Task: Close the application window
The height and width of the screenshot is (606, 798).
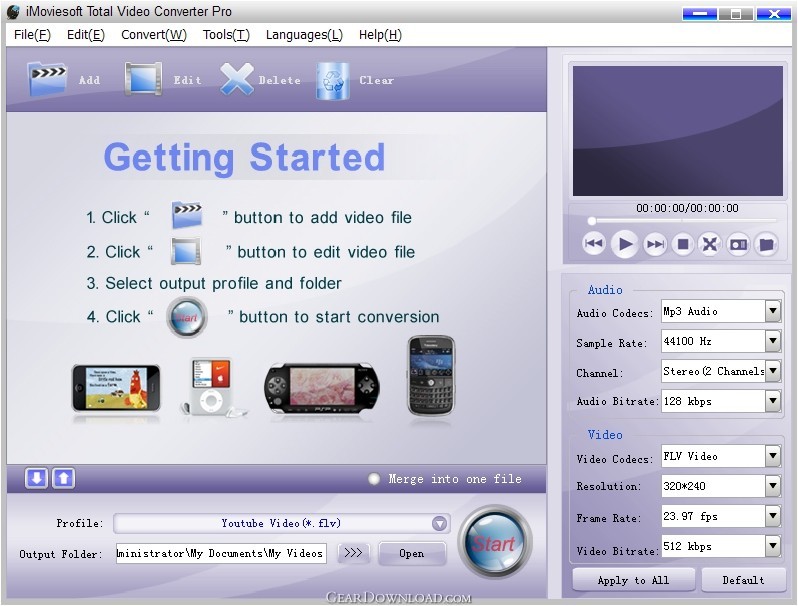Action: click(x=774, y=13)
